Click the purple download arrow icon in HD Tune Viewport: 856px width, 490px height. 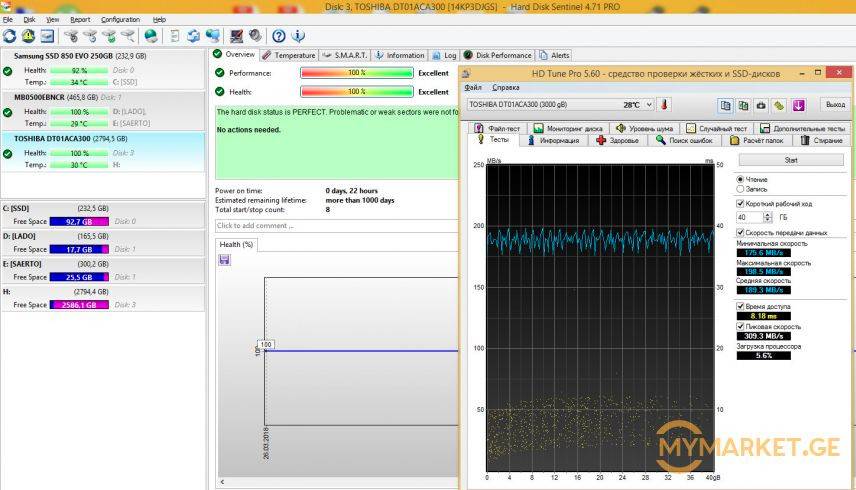pyautogui.click(x=798, y=105)
